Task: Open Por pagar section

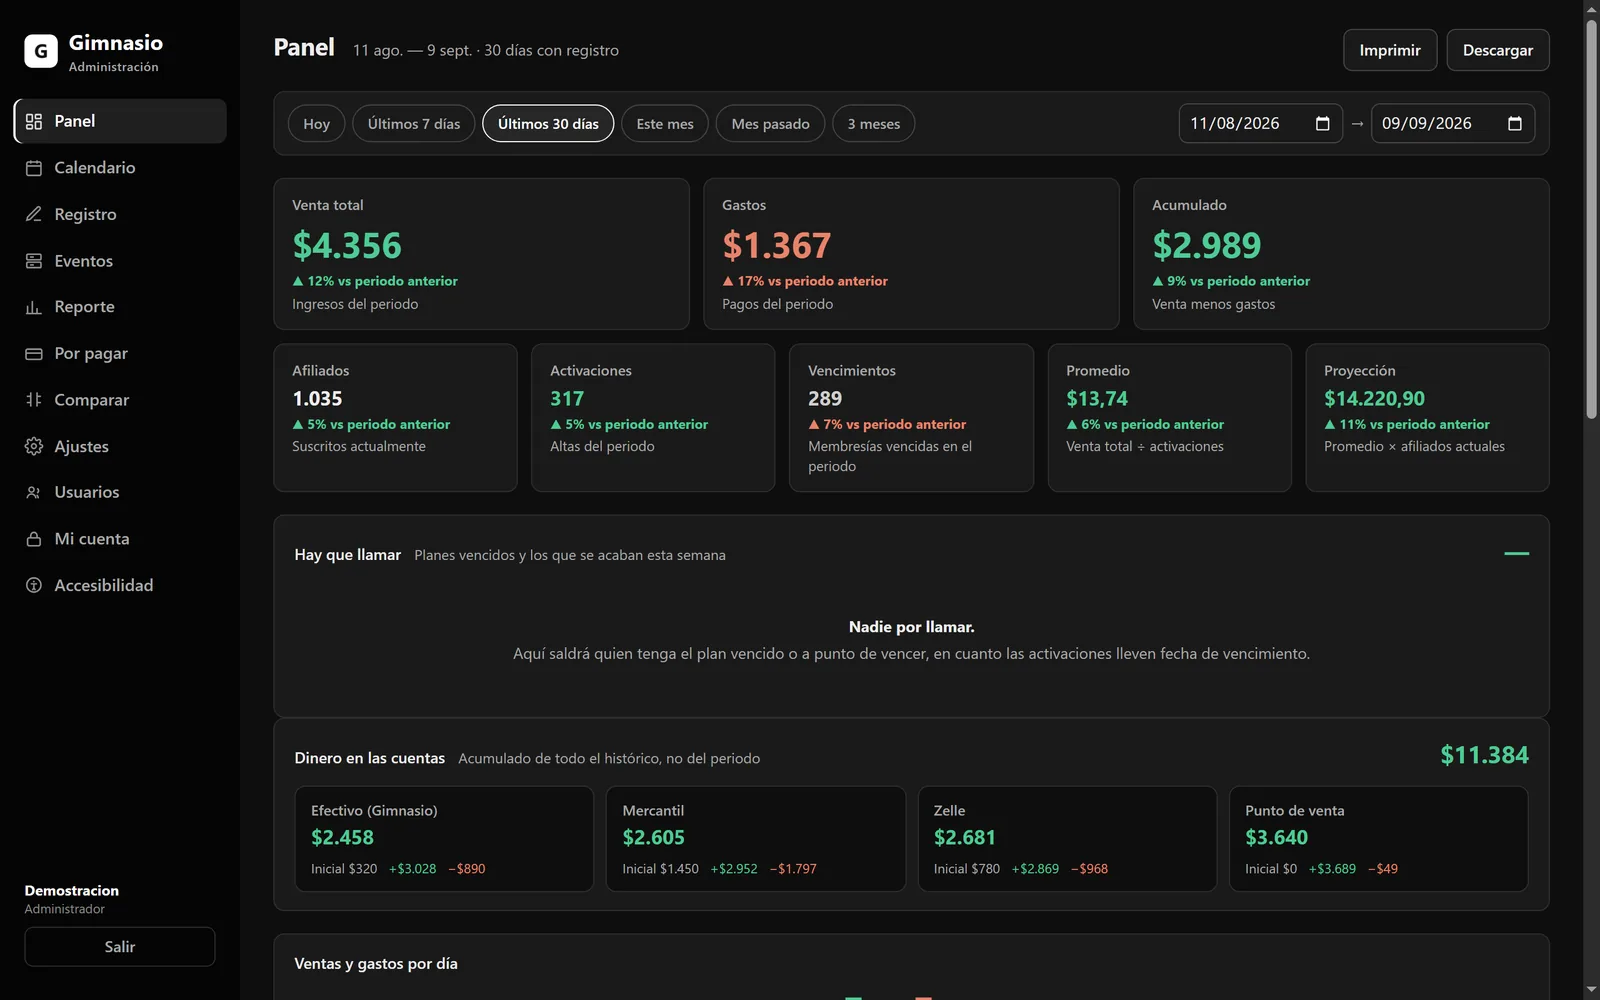Action: 120,354
